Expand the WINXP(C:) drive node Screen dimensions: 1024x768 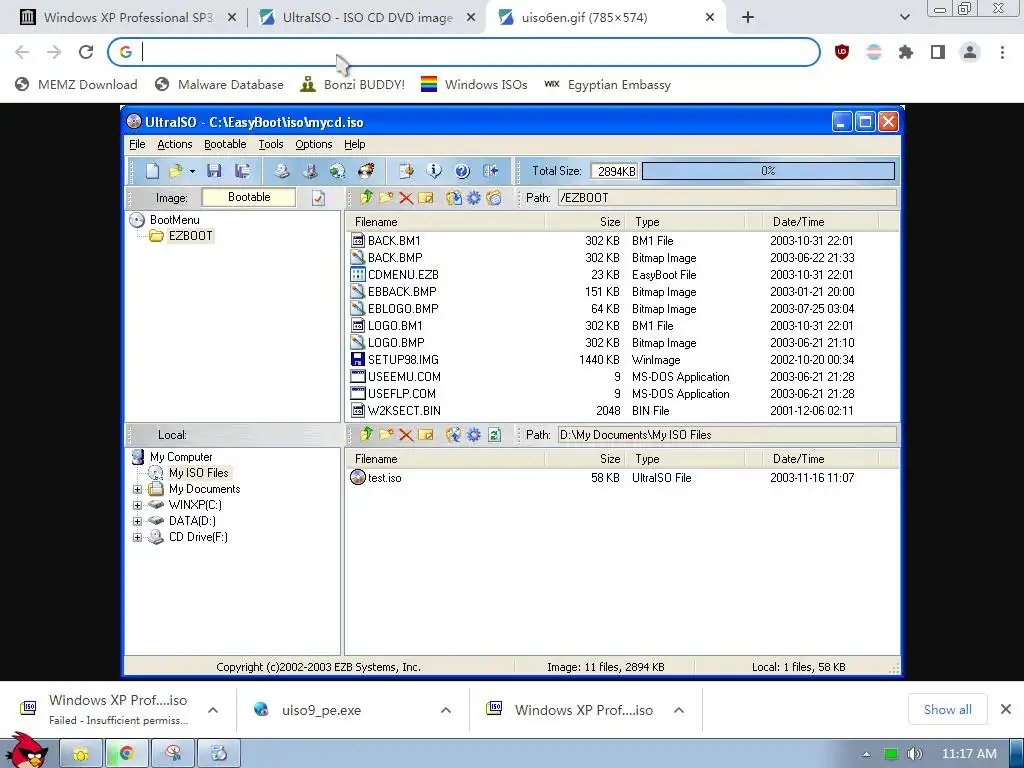click(137, 505)
